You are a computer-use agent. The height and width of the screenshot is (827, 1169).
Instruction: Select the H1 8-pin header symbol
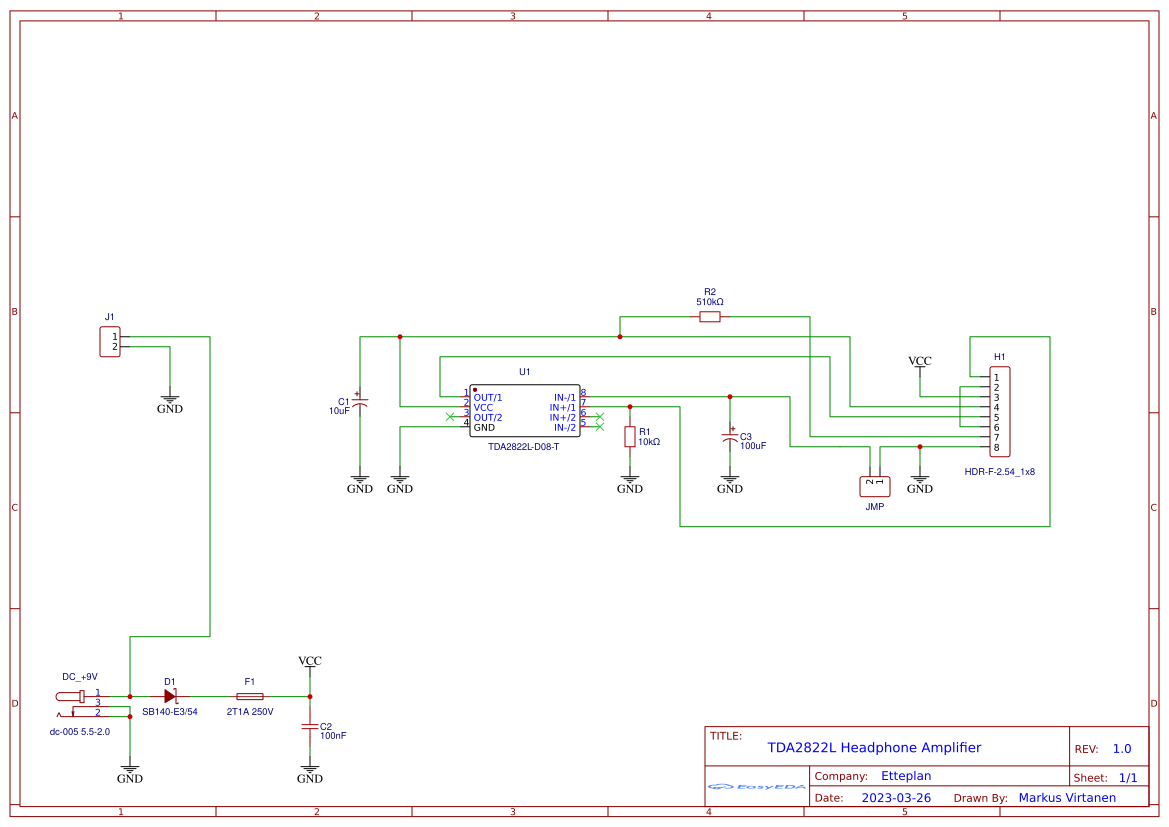[1000, 412]
